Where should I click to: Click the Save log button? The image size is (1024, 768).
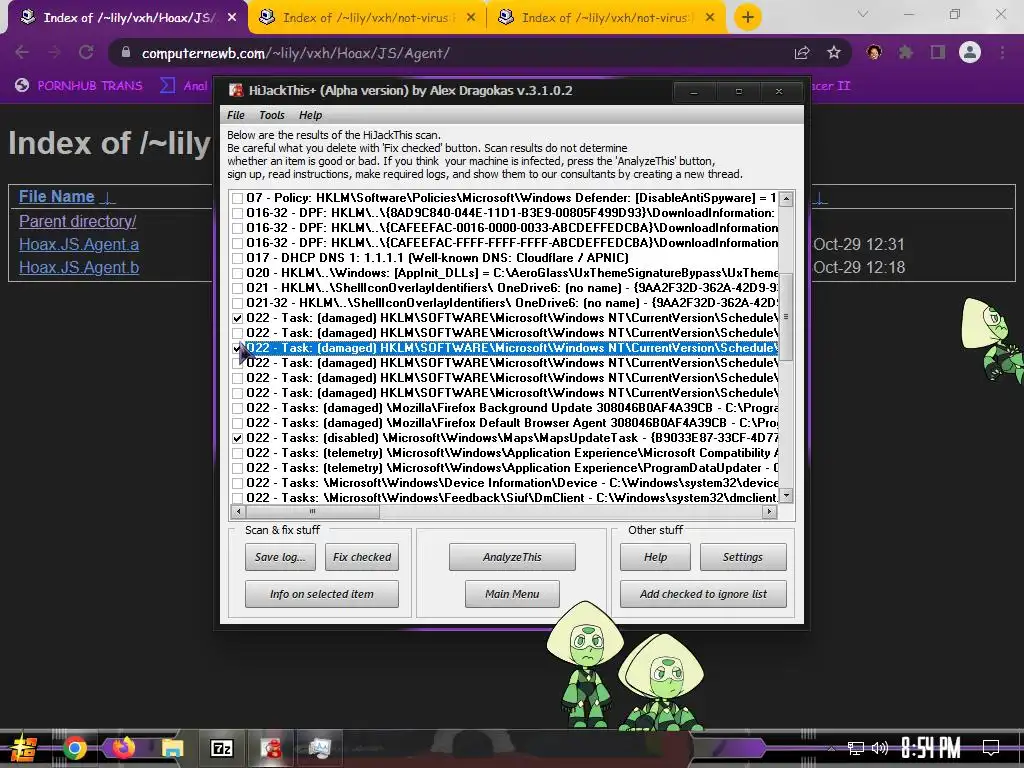(x=280, y=557)
